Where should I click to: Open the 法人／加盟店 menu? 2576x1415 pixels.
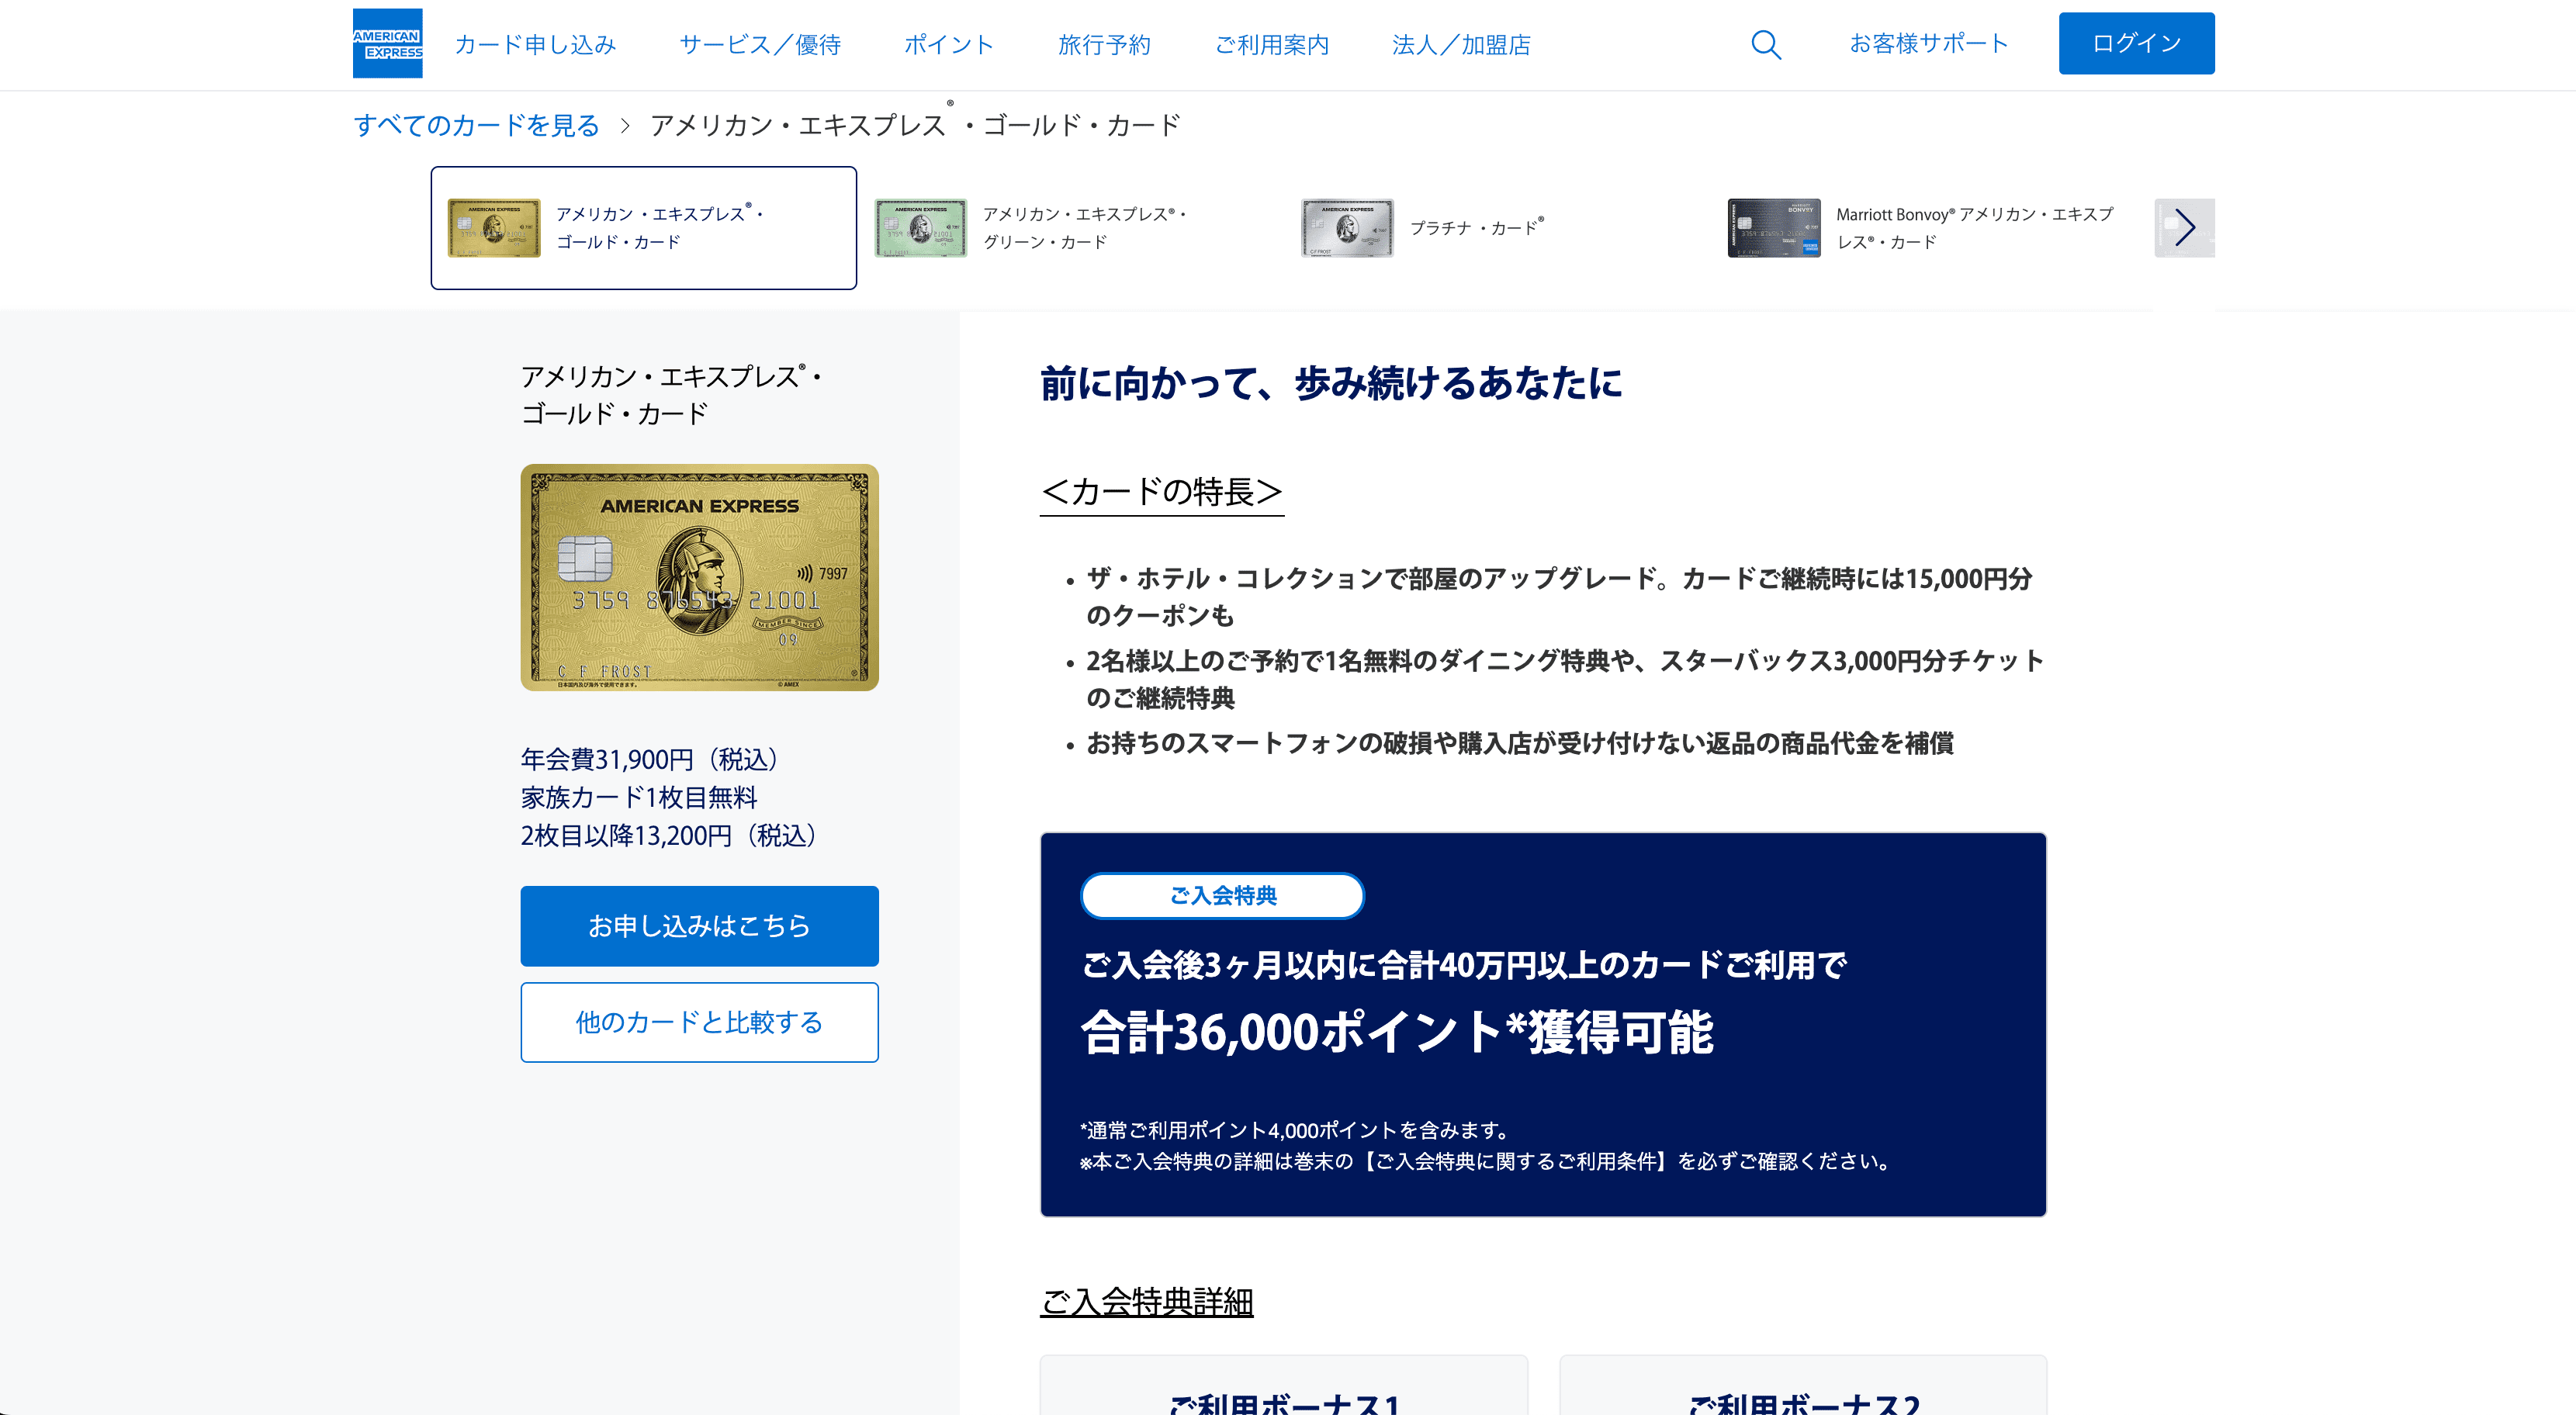1461,44
